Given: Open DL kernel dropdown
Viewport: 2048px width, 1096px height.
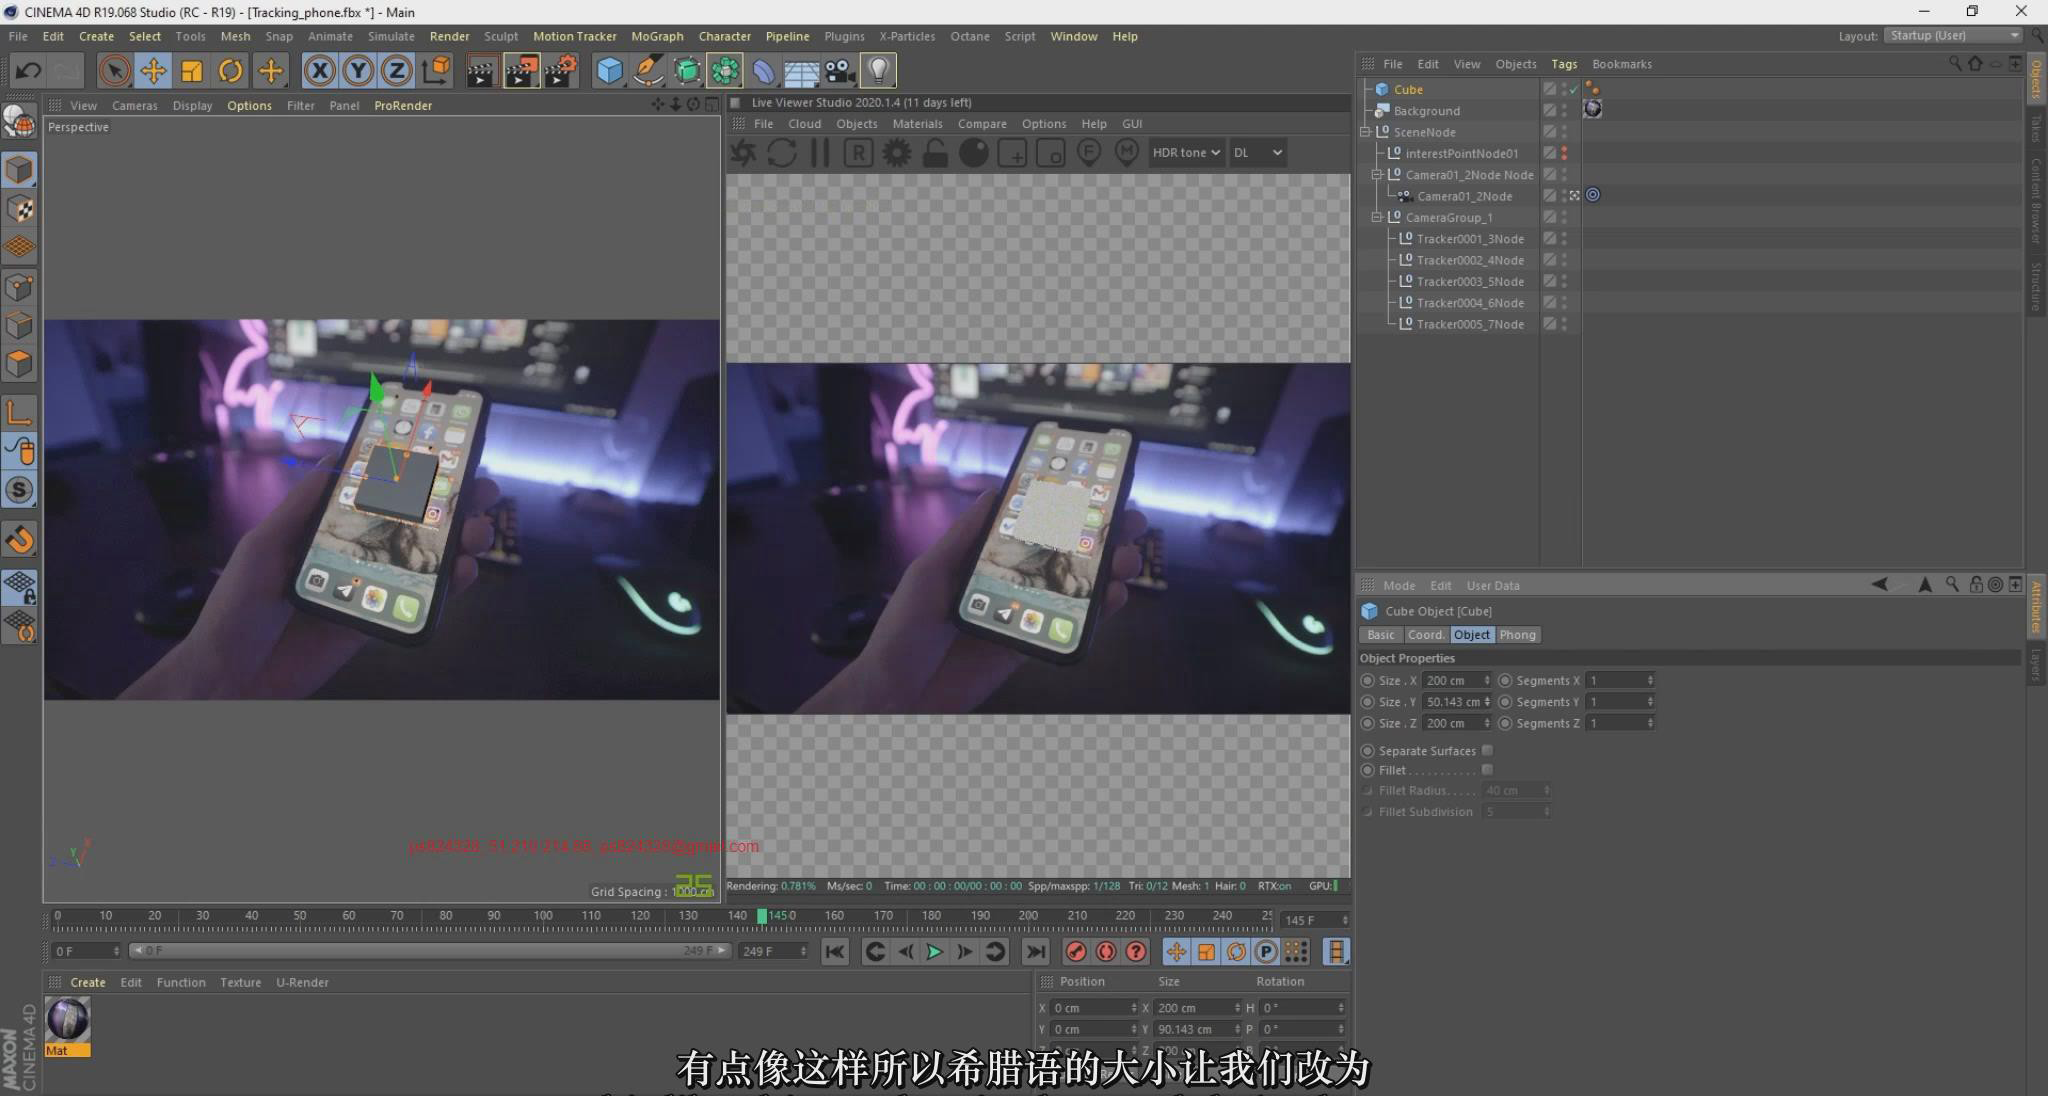Looking at the screenshot, I should point(1257,153).
